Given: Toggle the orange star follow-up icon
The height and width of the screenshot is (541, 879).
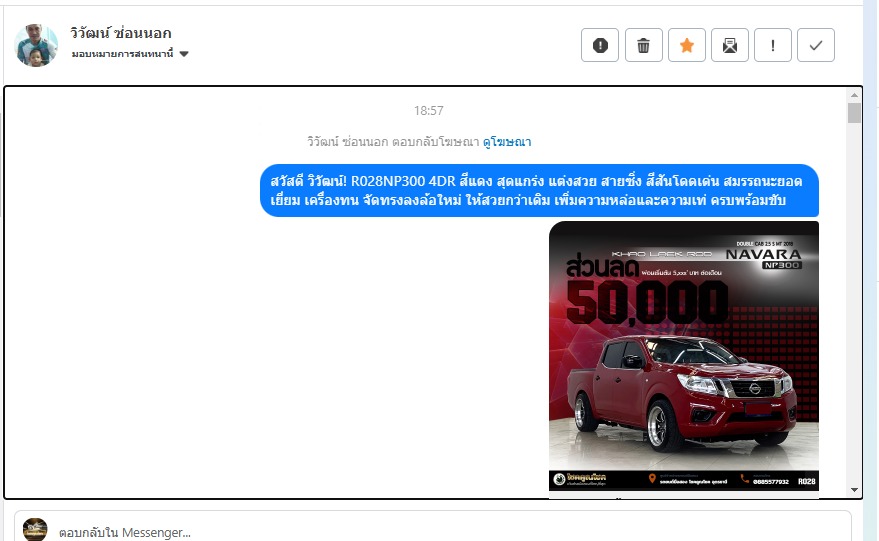Looking at the screenshot, I should click(x=687, y=45).
